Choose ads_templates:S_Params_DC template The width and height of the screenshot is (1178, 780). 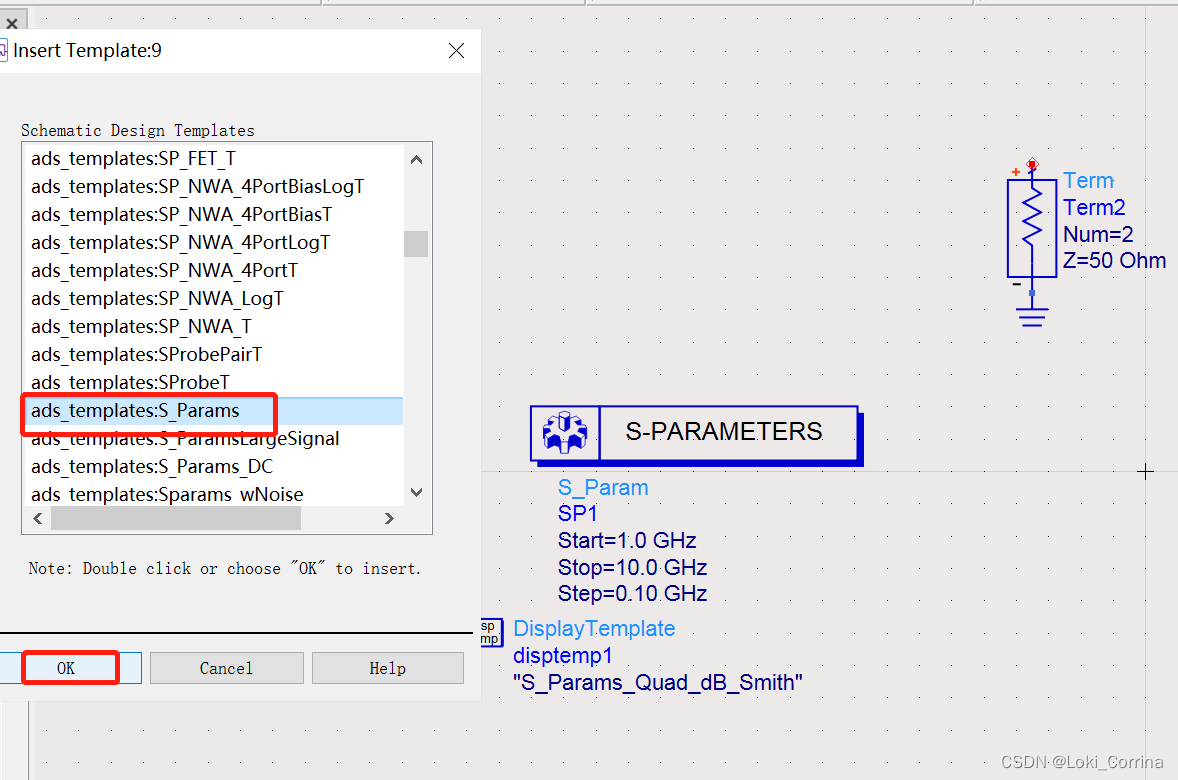pyautogui.click(x=213, y=467)
